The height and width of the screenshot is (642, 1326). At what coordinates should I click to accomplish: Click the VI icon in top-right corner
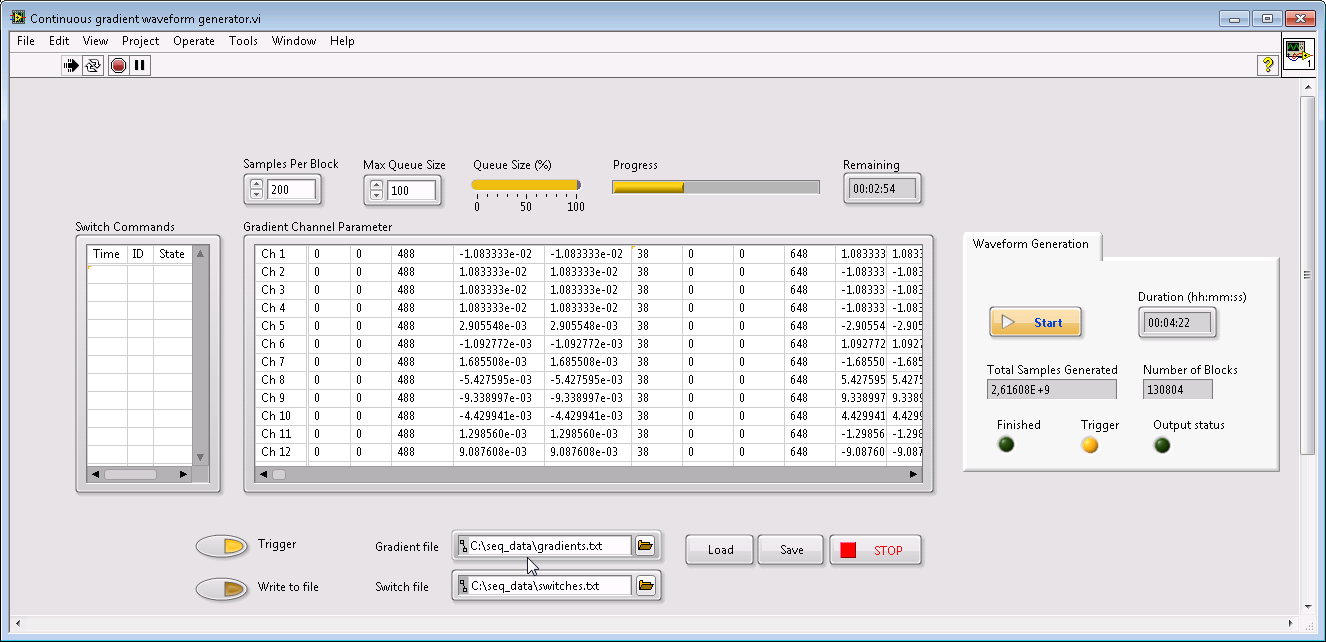pos(1298,53)
